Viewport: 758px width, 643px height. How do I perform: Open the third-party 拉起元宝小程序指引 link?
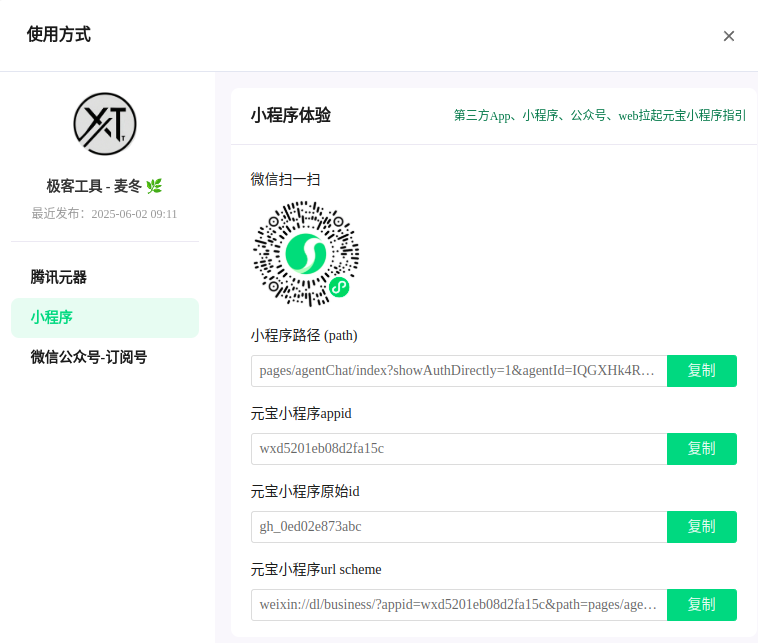coord(599,115)
